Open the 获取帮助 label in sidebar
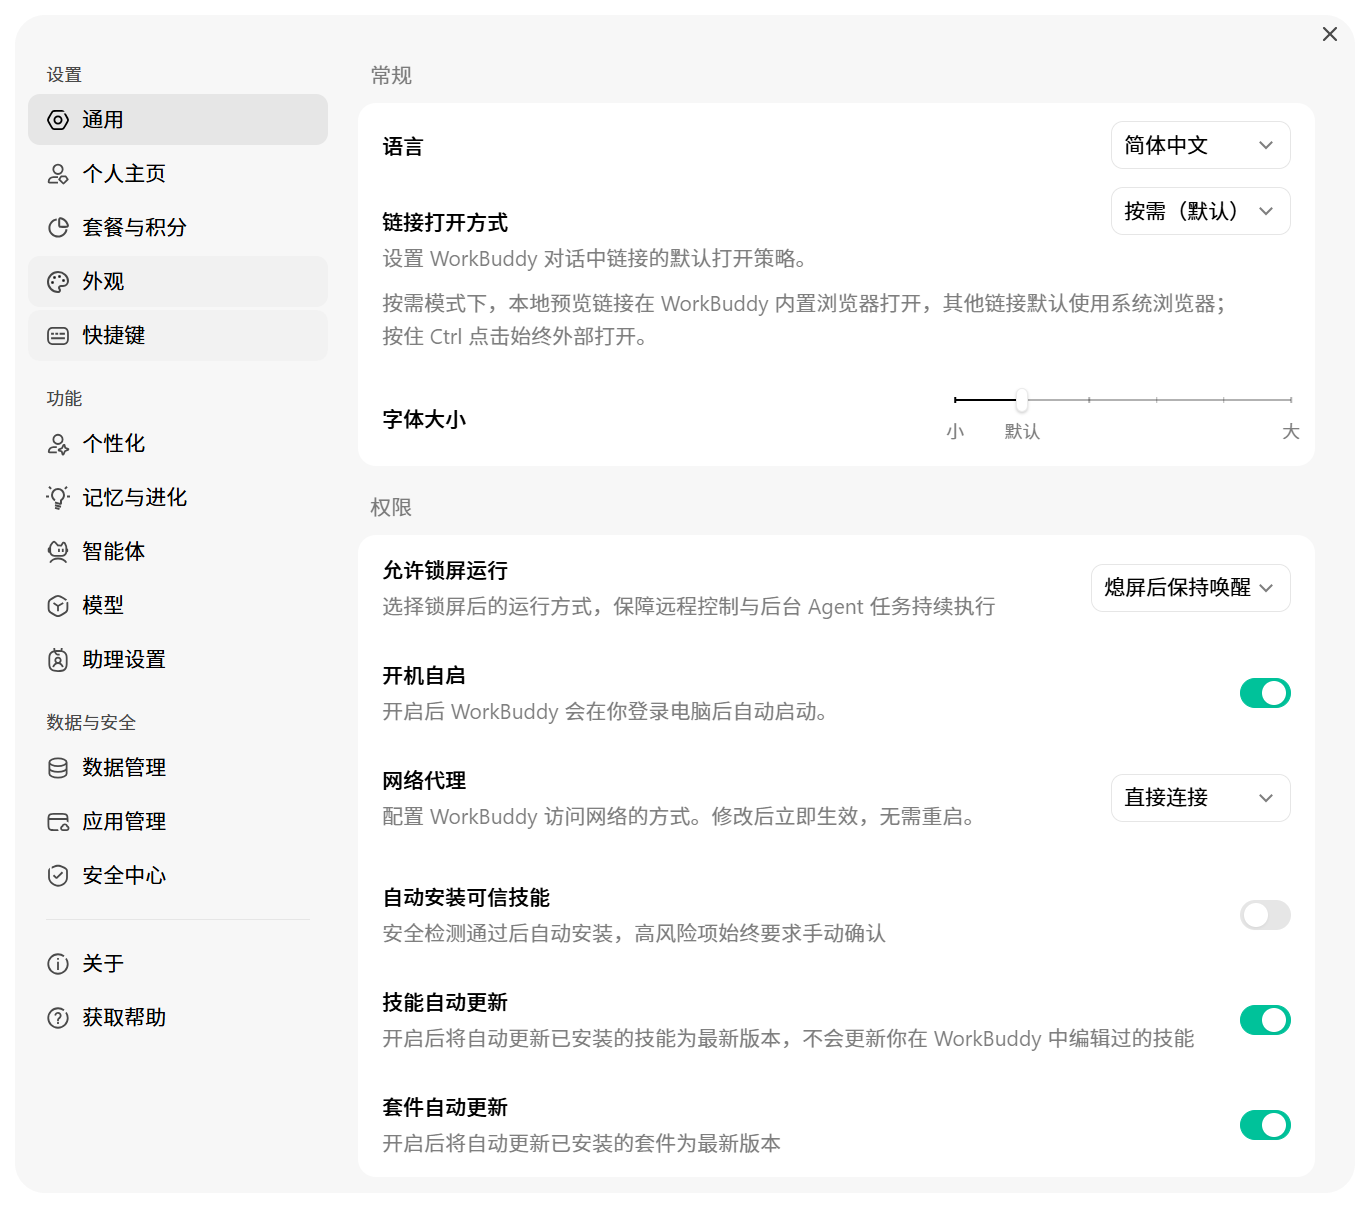The width and height of the screenshot is (1370, 1208). click(124, 1018)
